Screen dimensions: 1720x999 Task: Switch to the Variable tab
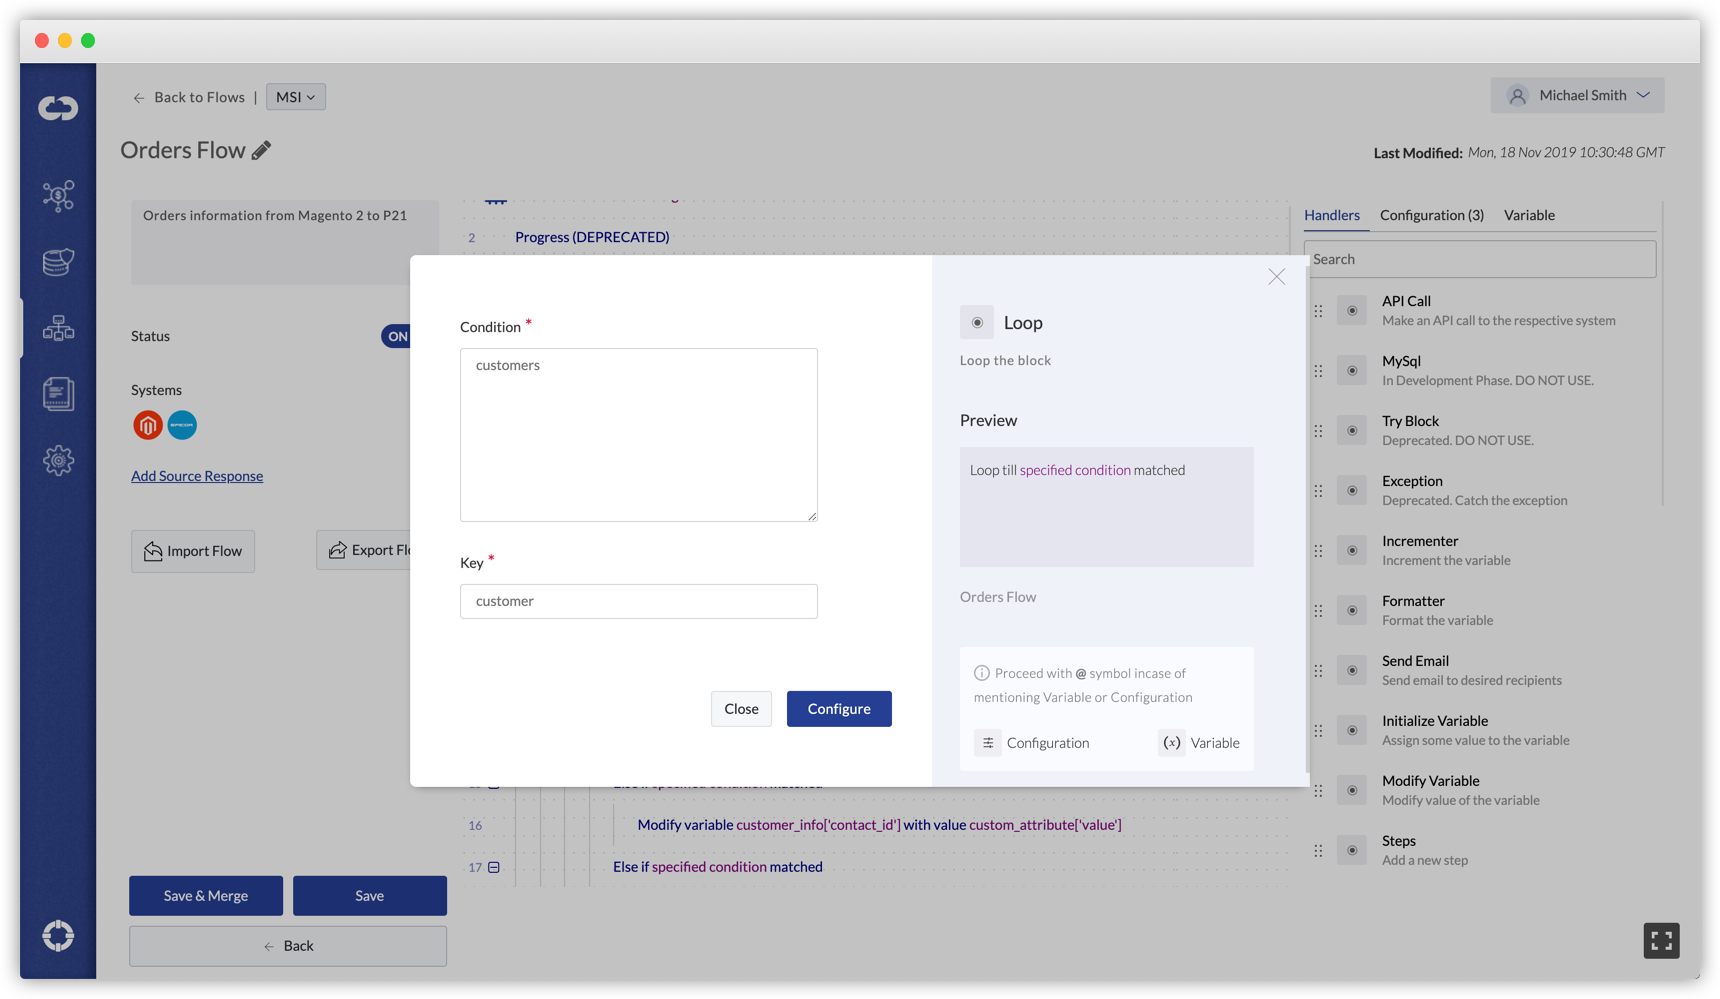tap(1529, 215)
